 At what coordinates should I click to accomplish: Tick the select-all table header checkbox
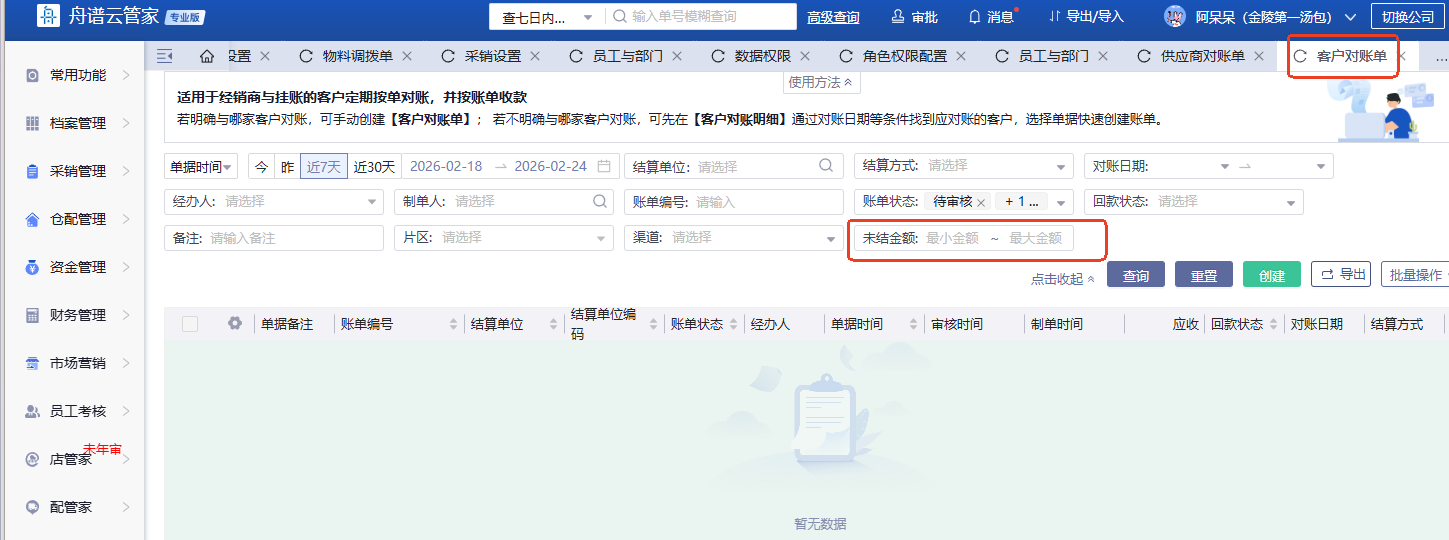coord(190,324)
